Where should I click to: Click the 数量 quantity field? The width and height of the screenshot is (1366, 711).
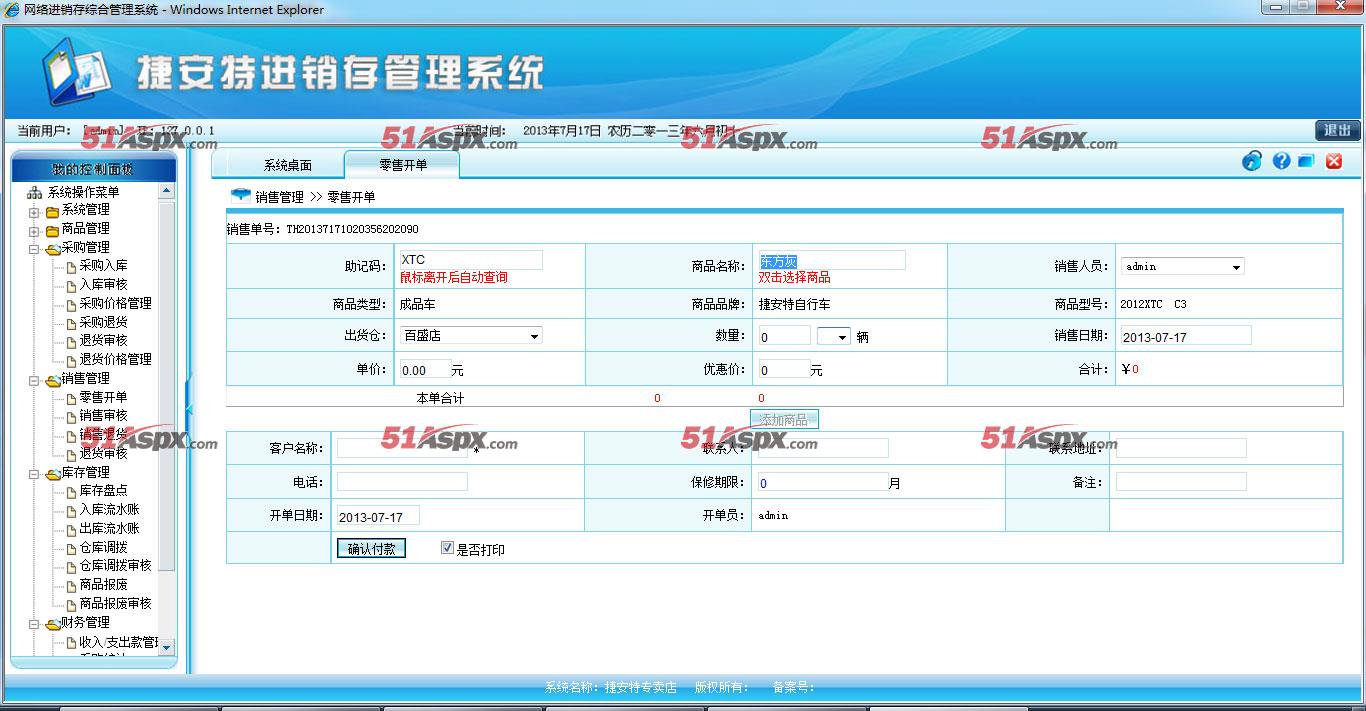(x=784, y=336)
